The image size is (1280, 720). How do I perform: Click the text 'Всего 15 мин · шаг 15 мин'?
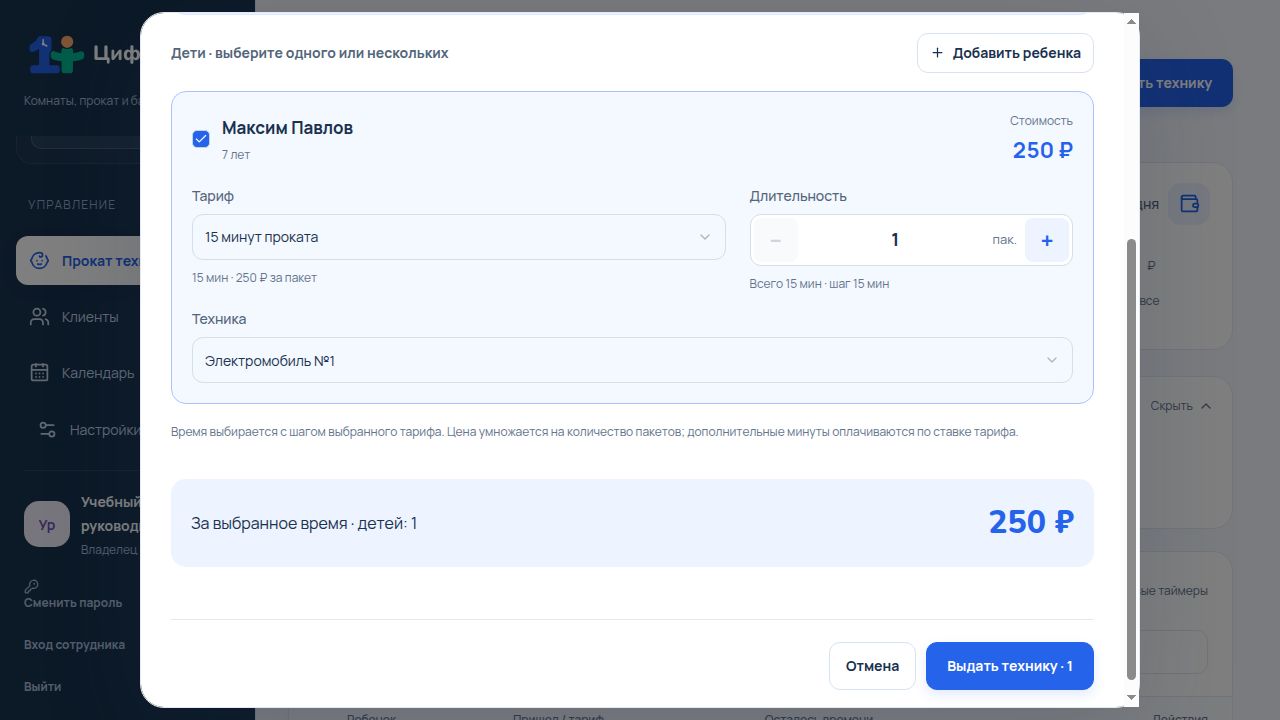[x=819, y=284]
